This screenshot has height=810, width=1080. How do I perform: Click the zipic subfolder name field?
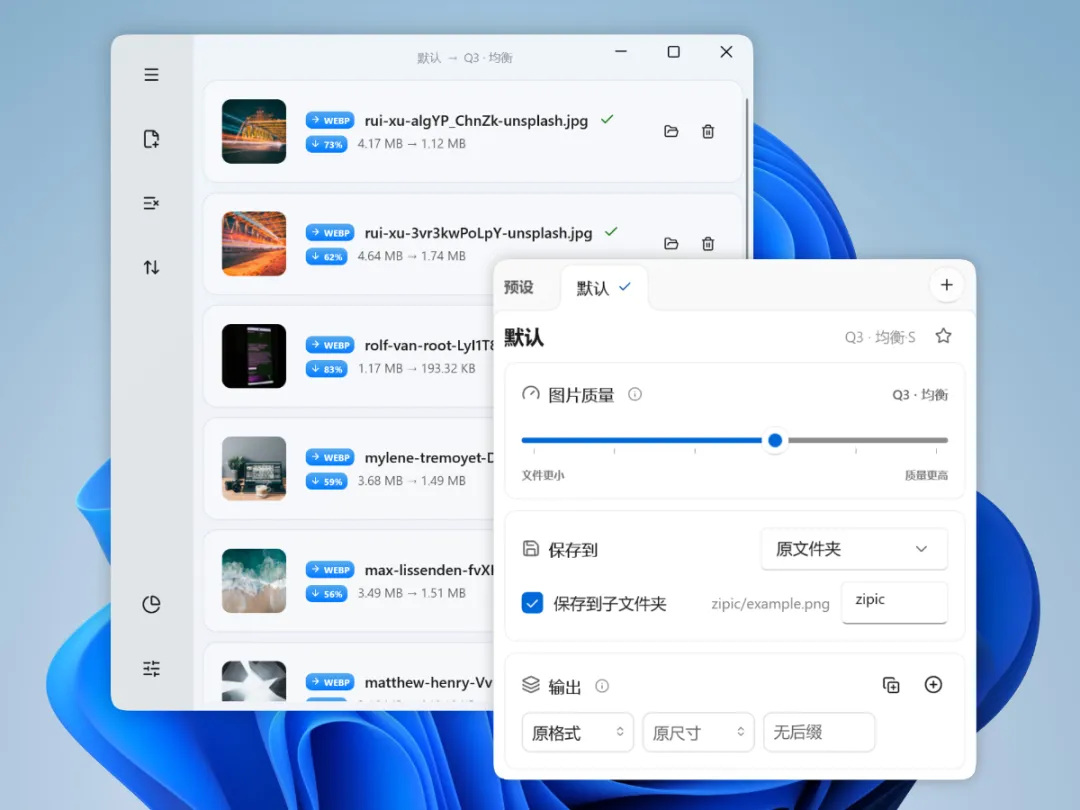[x=895, y=602]
